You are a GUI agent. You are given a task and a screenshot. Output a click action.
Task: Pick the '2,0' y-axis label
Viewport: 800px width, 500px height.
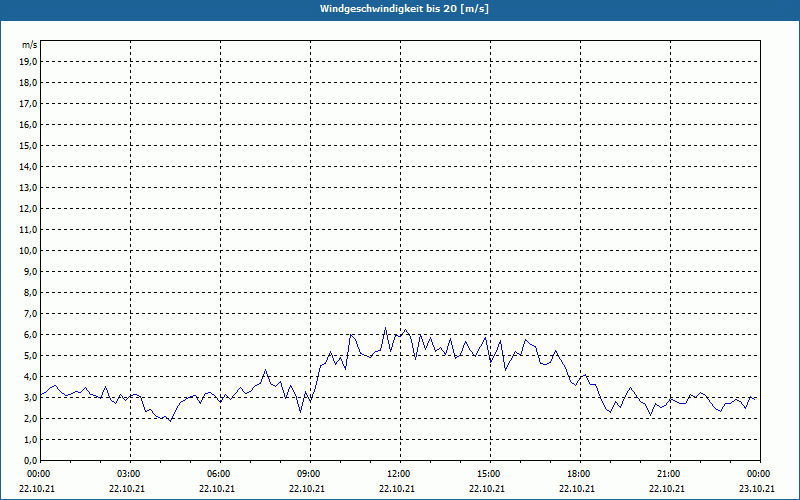pos(30,418)
